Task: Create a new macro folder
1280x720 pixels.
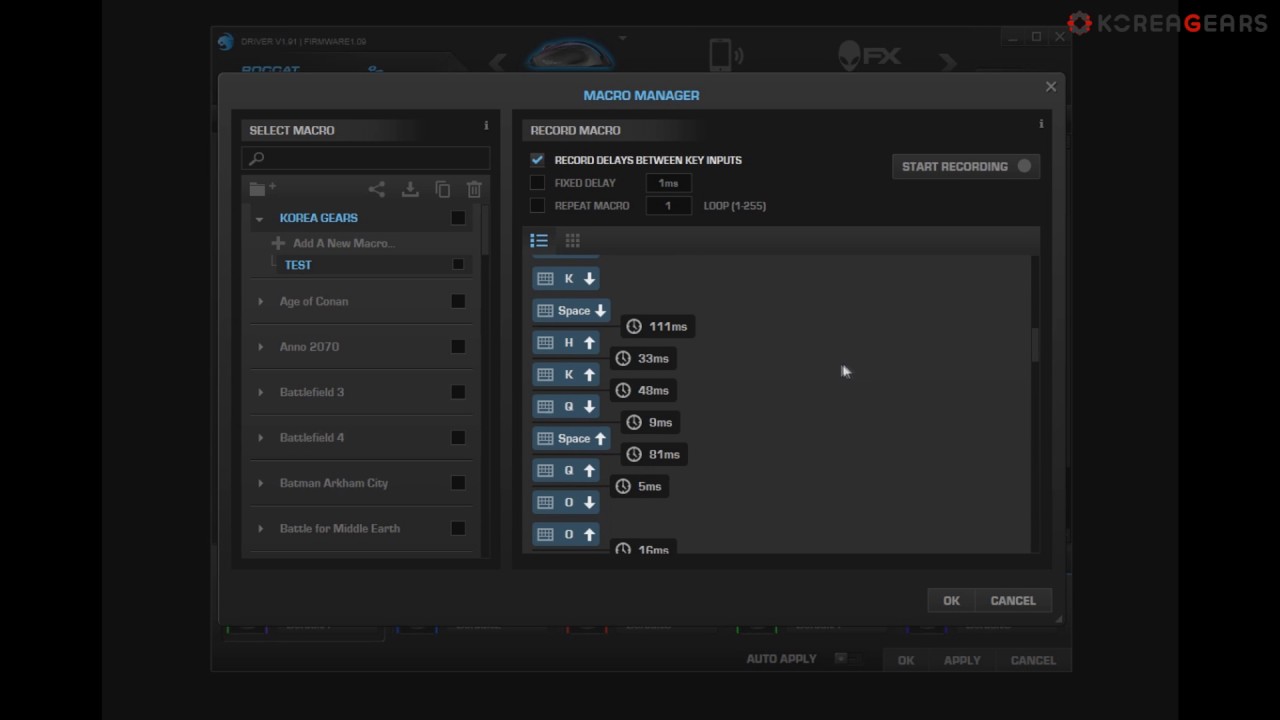Action: (262, 189)
